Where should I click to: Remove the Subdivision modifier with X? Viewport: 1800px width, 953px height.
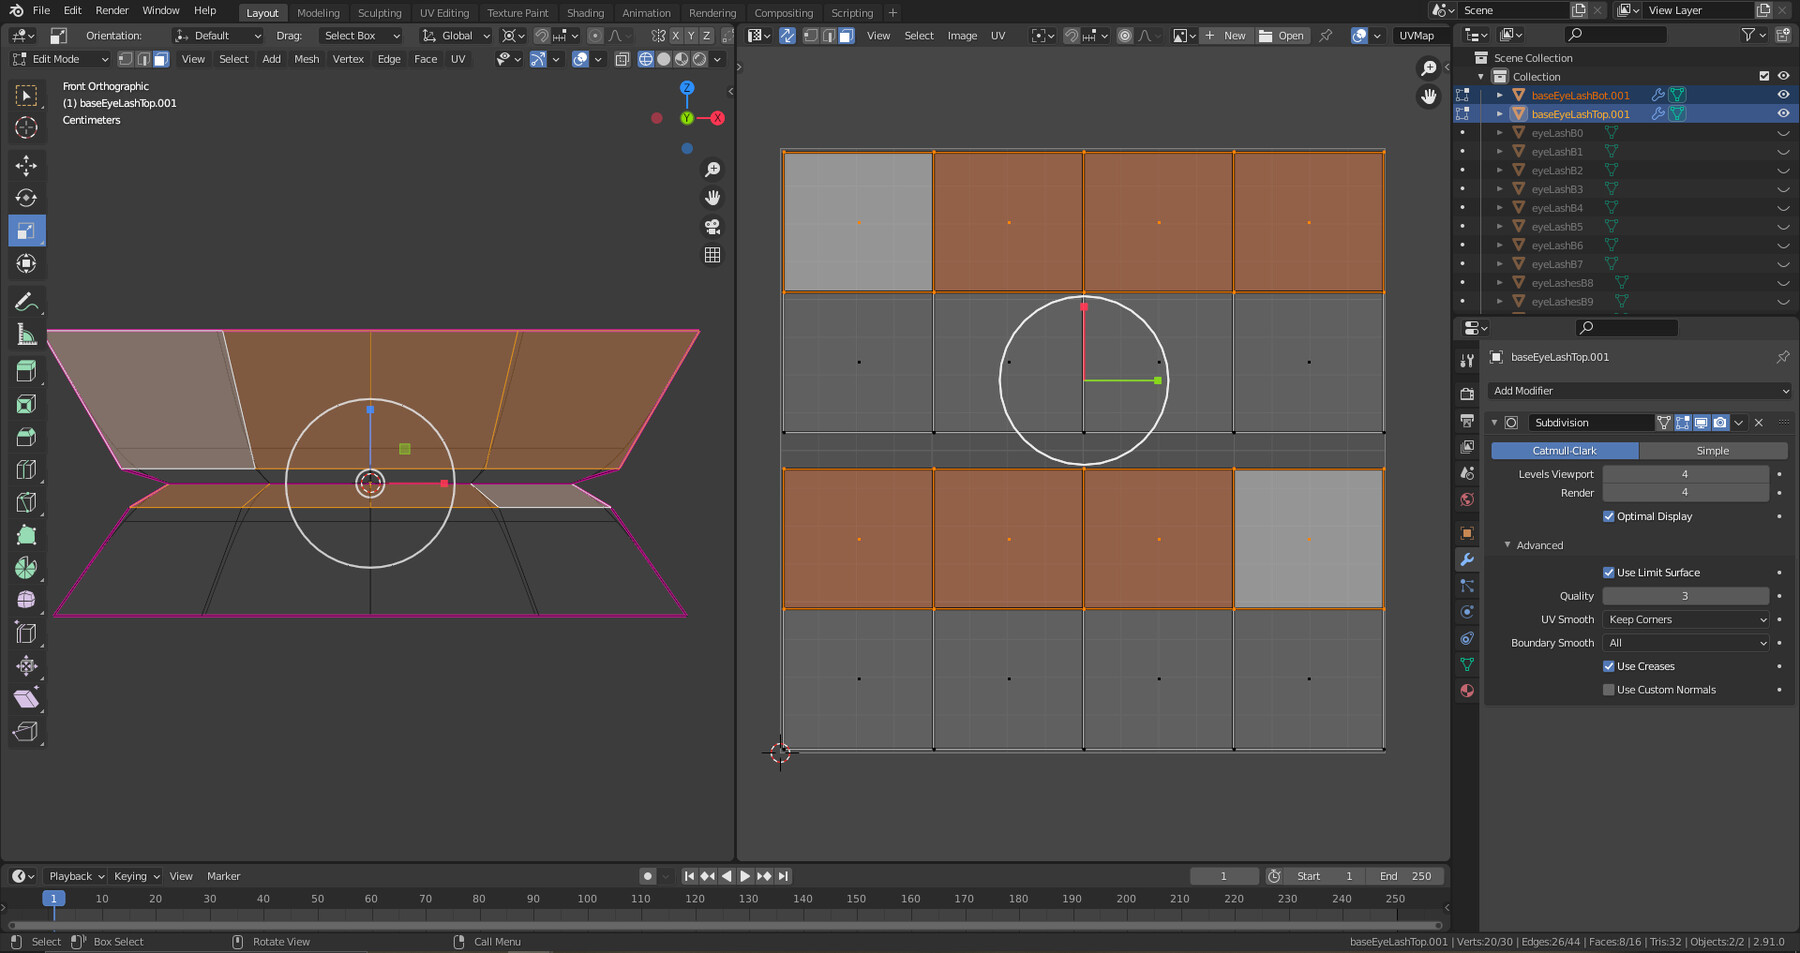click(1758, 423)
